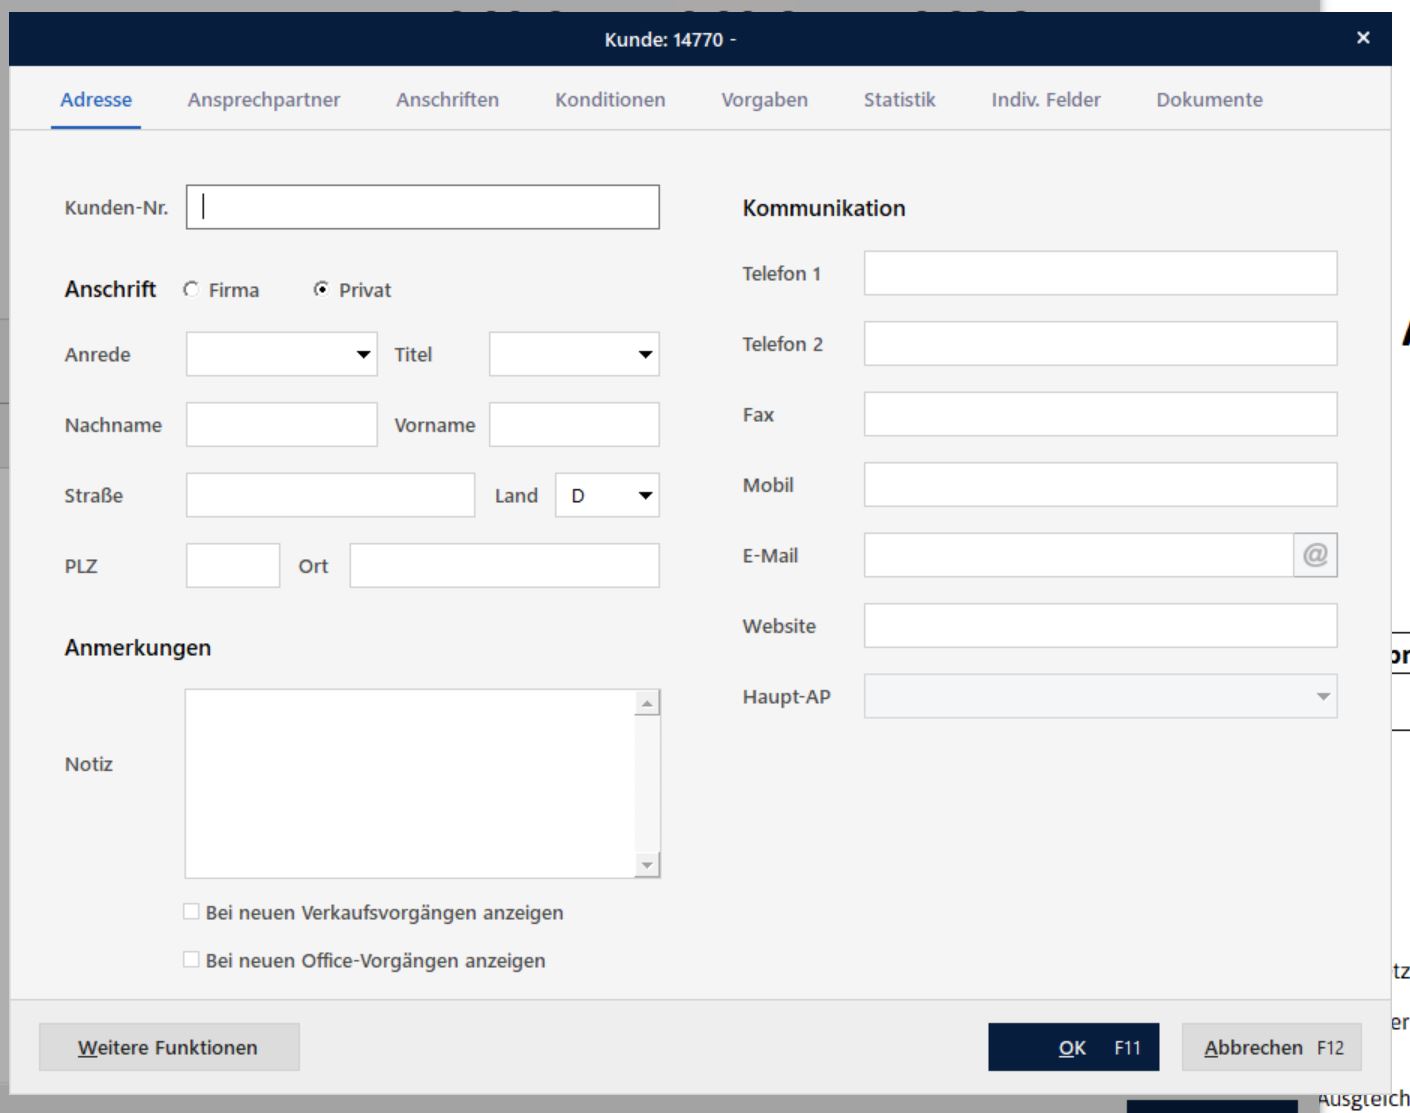This screenshot has width=1410, height=1113.
Task: Focus the Straße input field
Action: (330, 495)
